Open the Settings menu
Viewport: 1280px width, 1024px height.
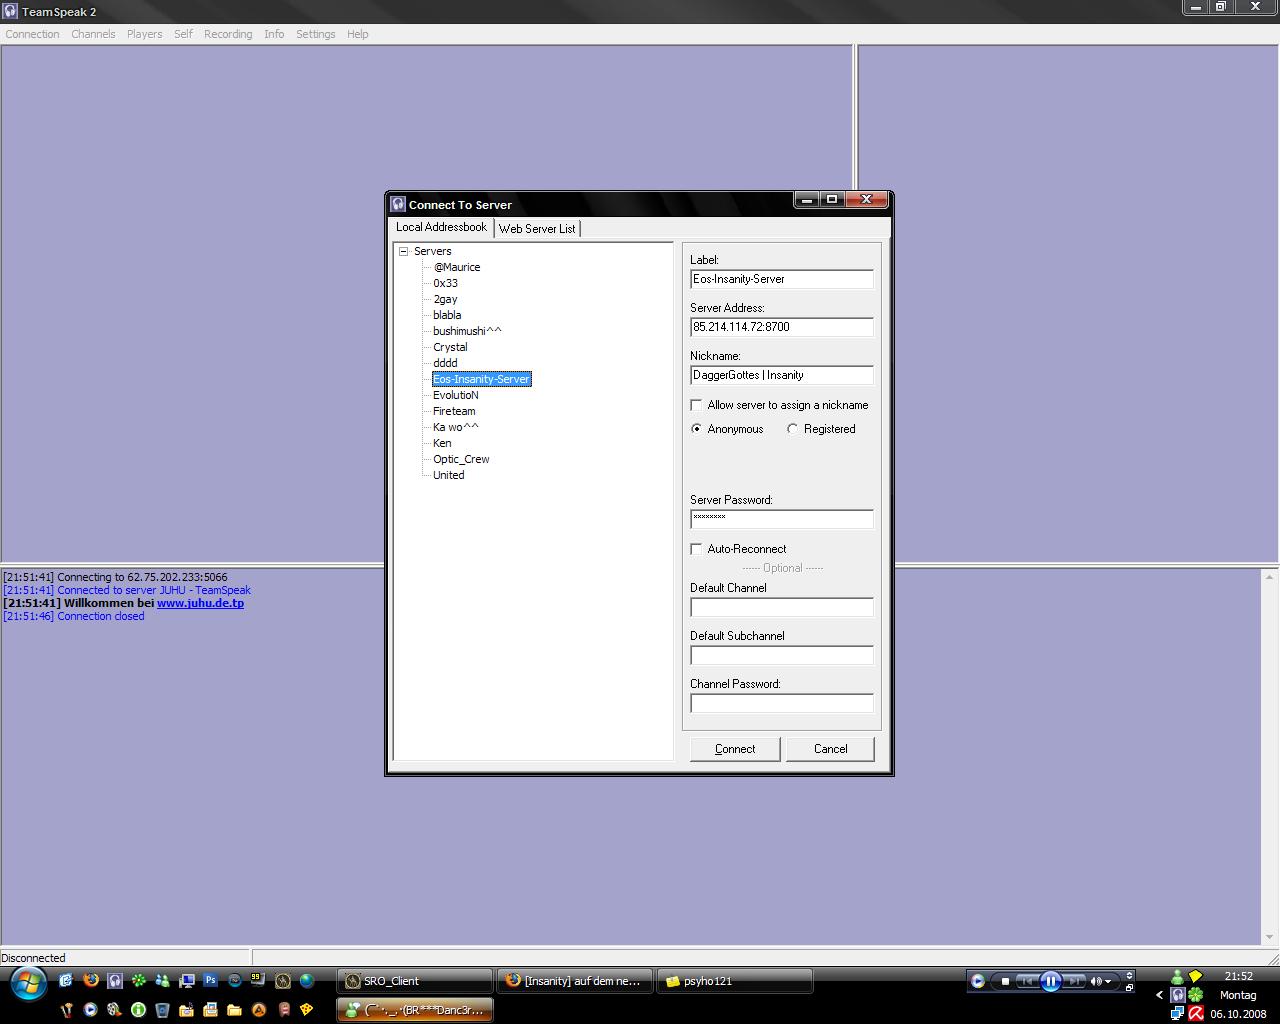(315, 34)
